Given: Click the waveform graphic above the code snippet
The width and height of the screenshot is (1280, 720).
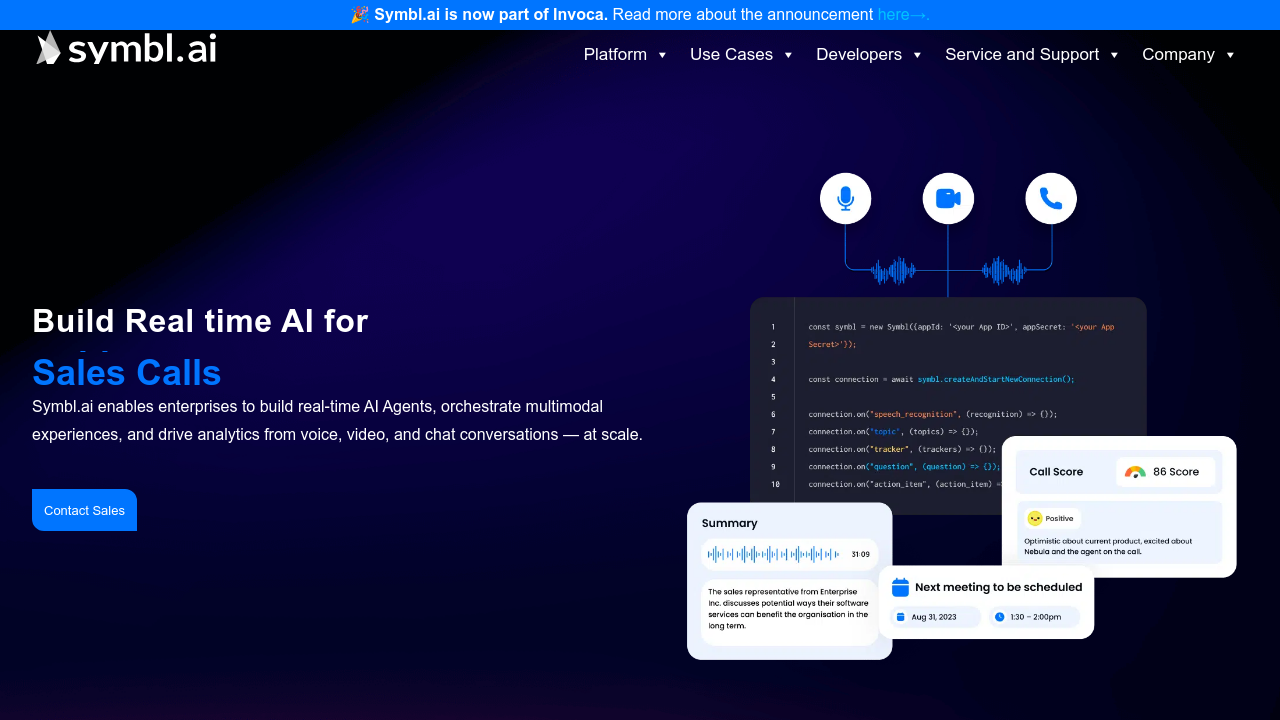Looking at the screenshot, I should [x=895, y=270].
